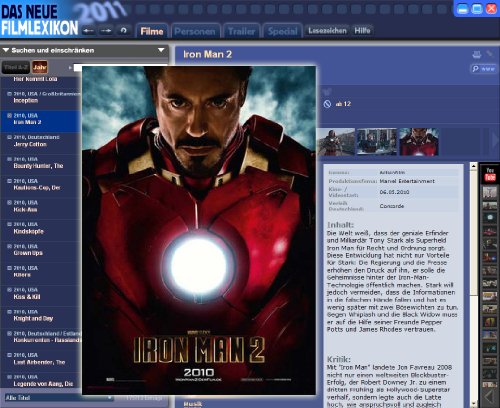Open the Filme tab
Viewport: 500px width, 408px height.
click(x=152, y=31)
